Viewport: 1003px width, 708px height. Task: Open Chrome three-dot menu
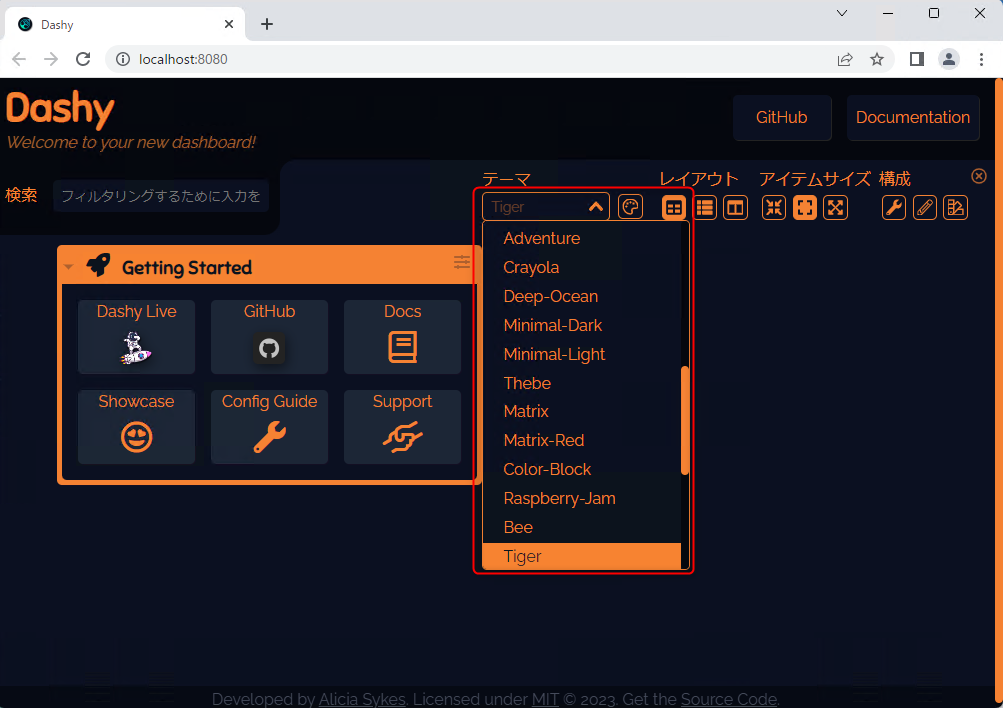[981, 59]
